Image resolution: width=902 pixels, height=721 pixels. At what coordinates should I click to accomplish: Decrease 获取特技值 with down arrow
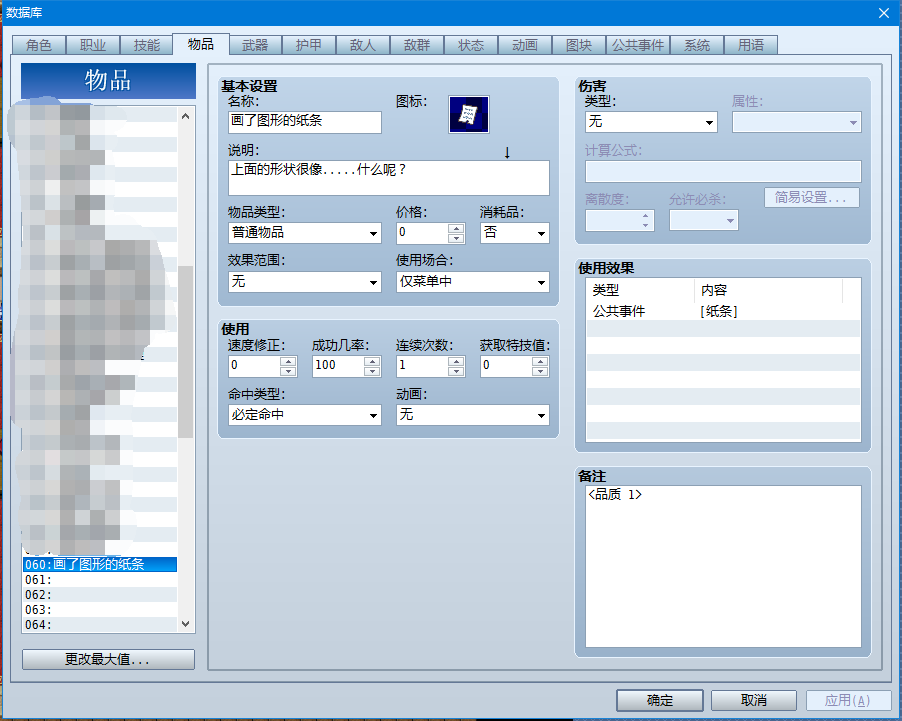540,371
